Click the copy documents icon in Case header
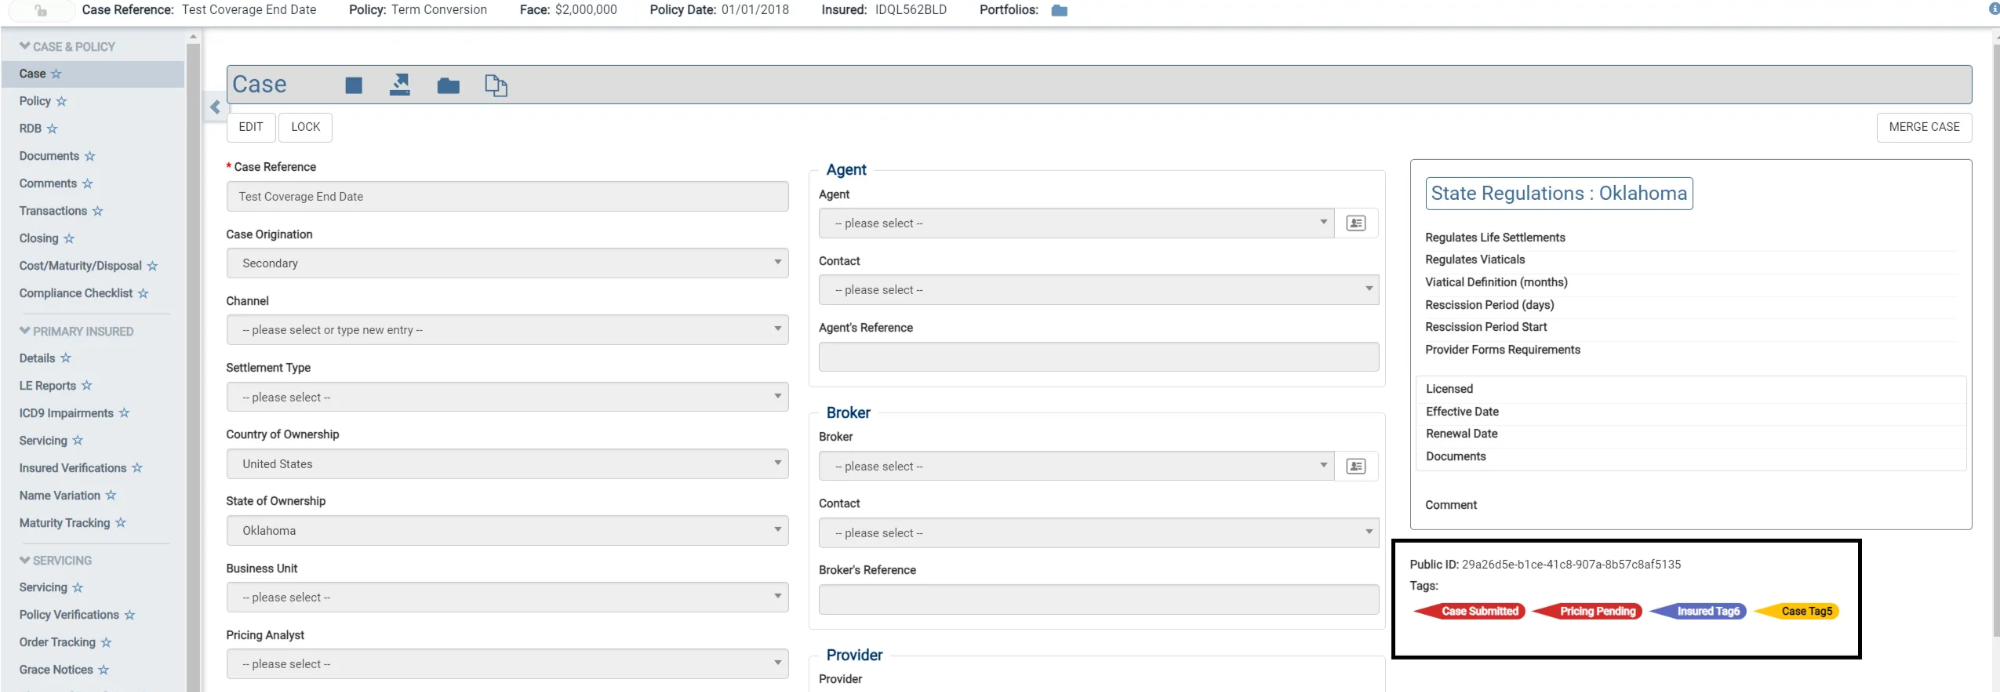This screenshot has height=692, width=2000. (x=496, y=86)
